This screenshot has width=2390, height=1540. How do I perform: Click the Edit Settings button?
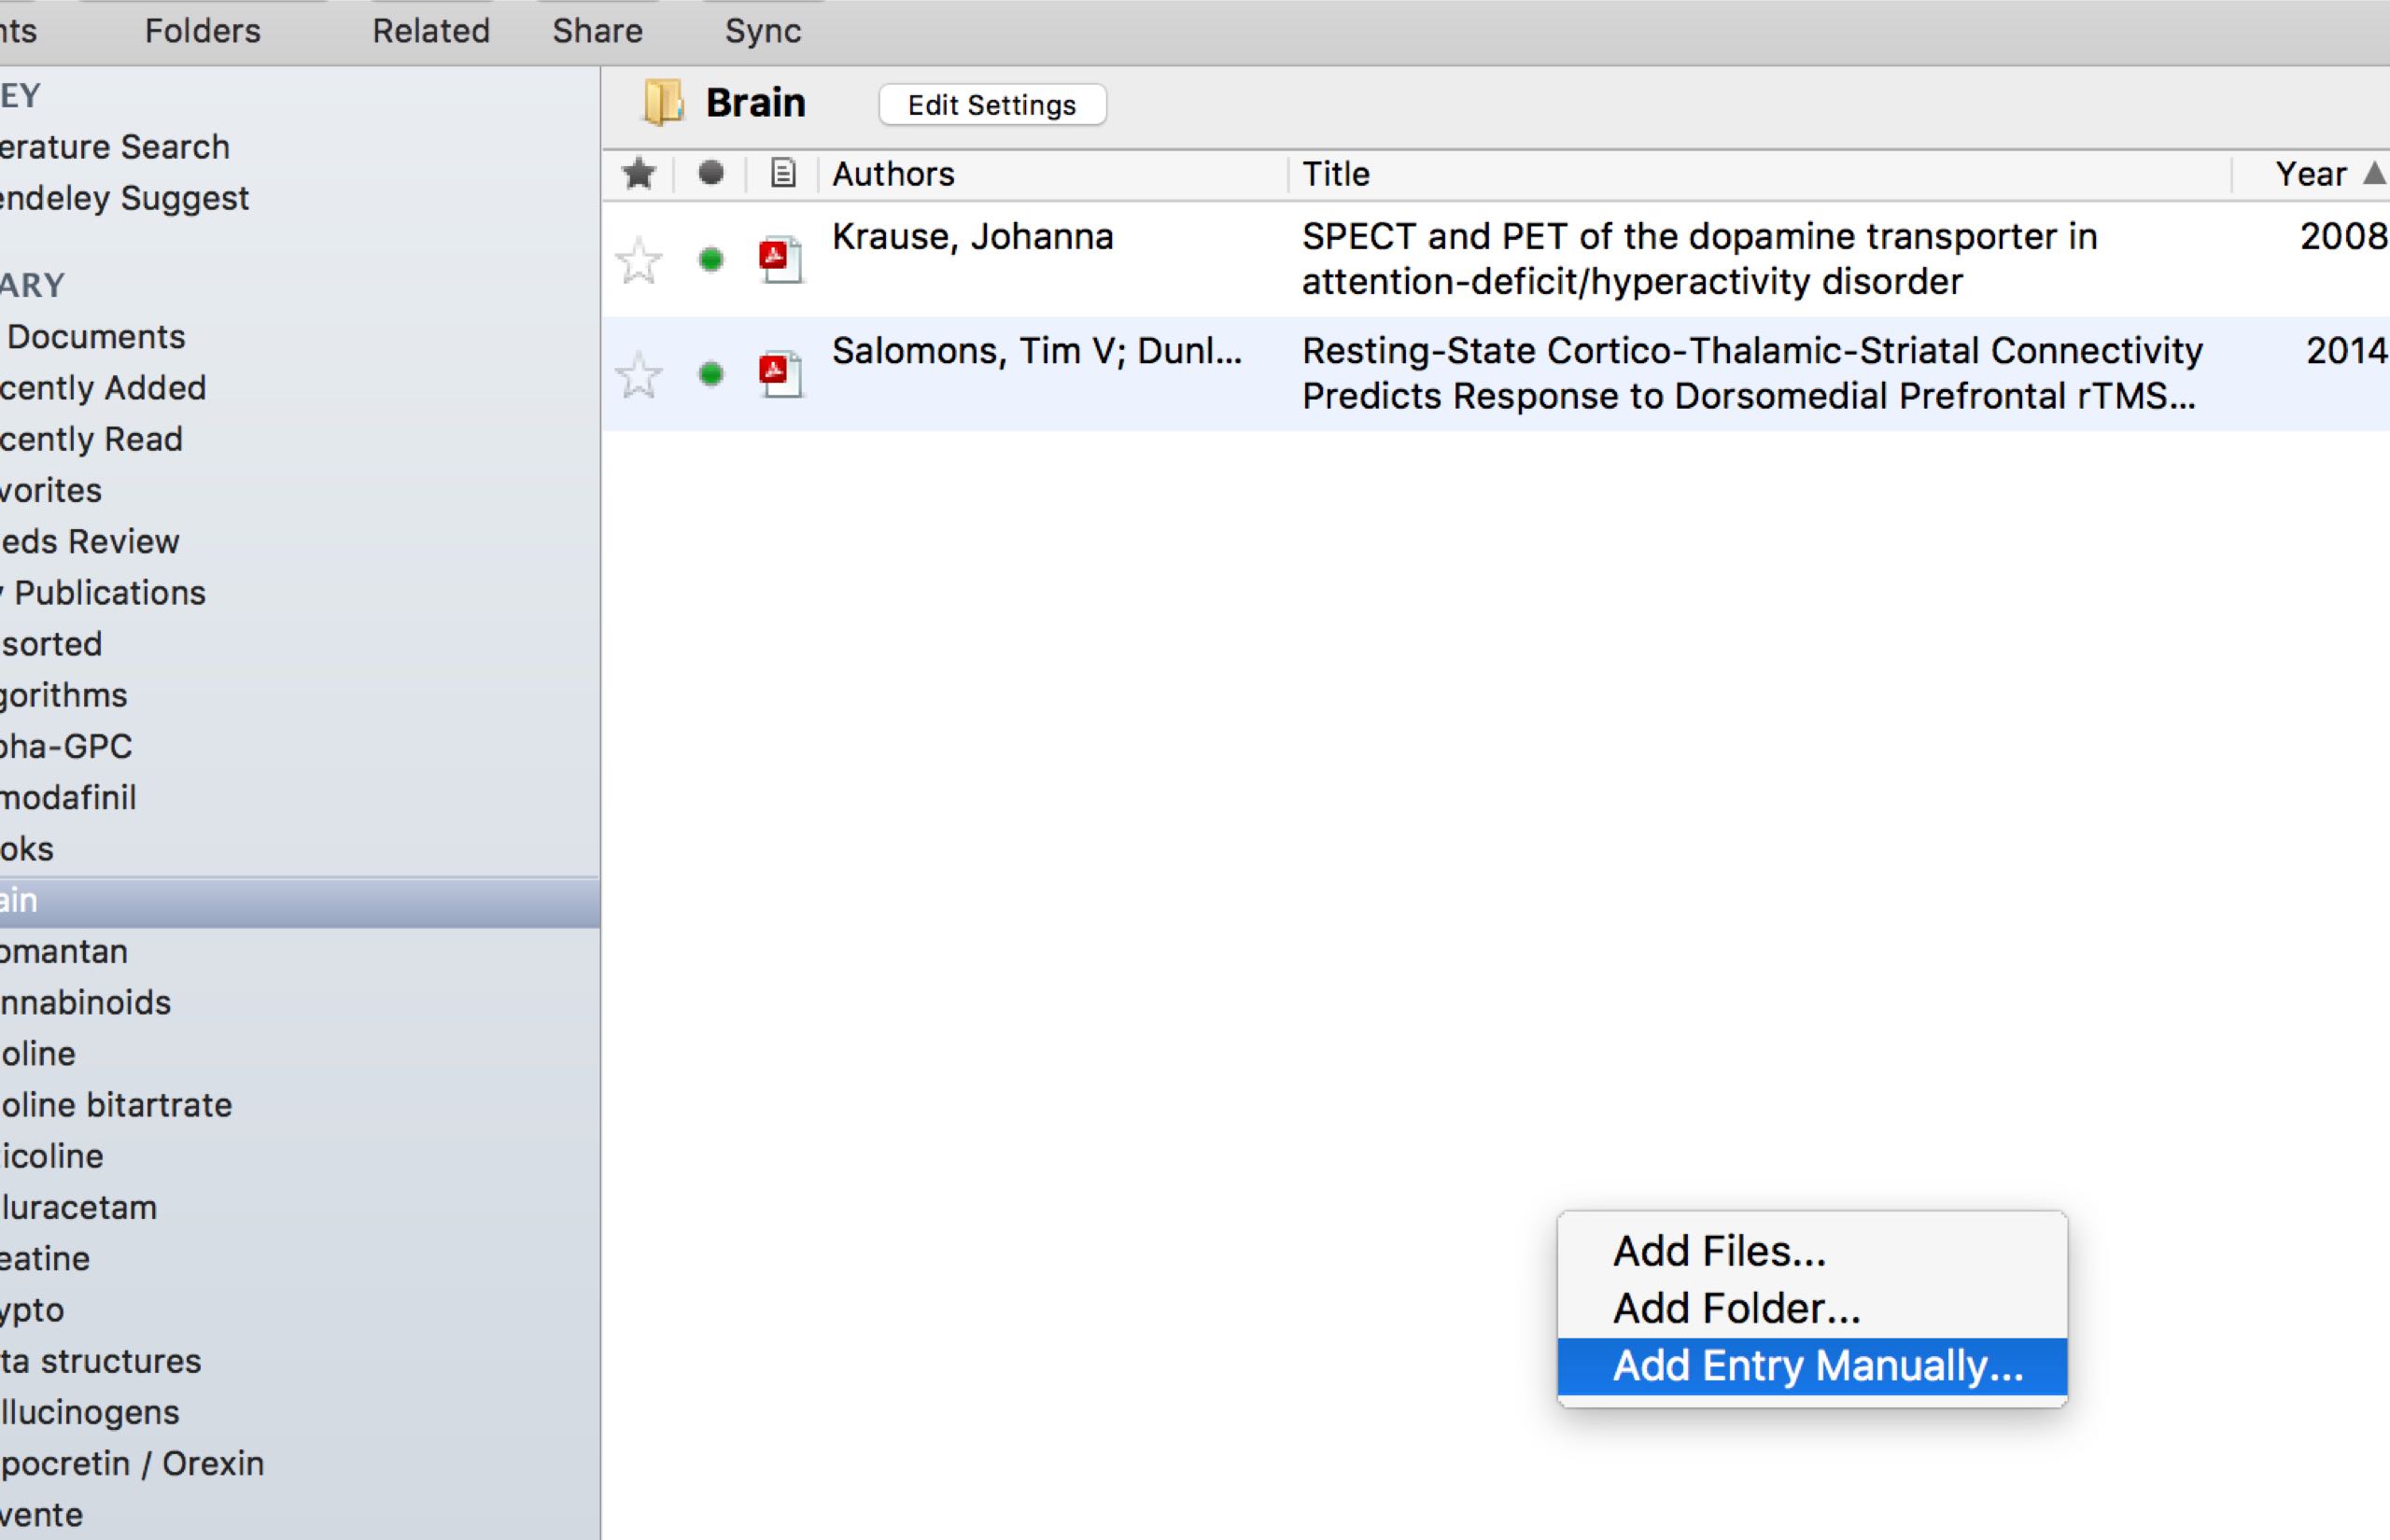coord(992,105)
